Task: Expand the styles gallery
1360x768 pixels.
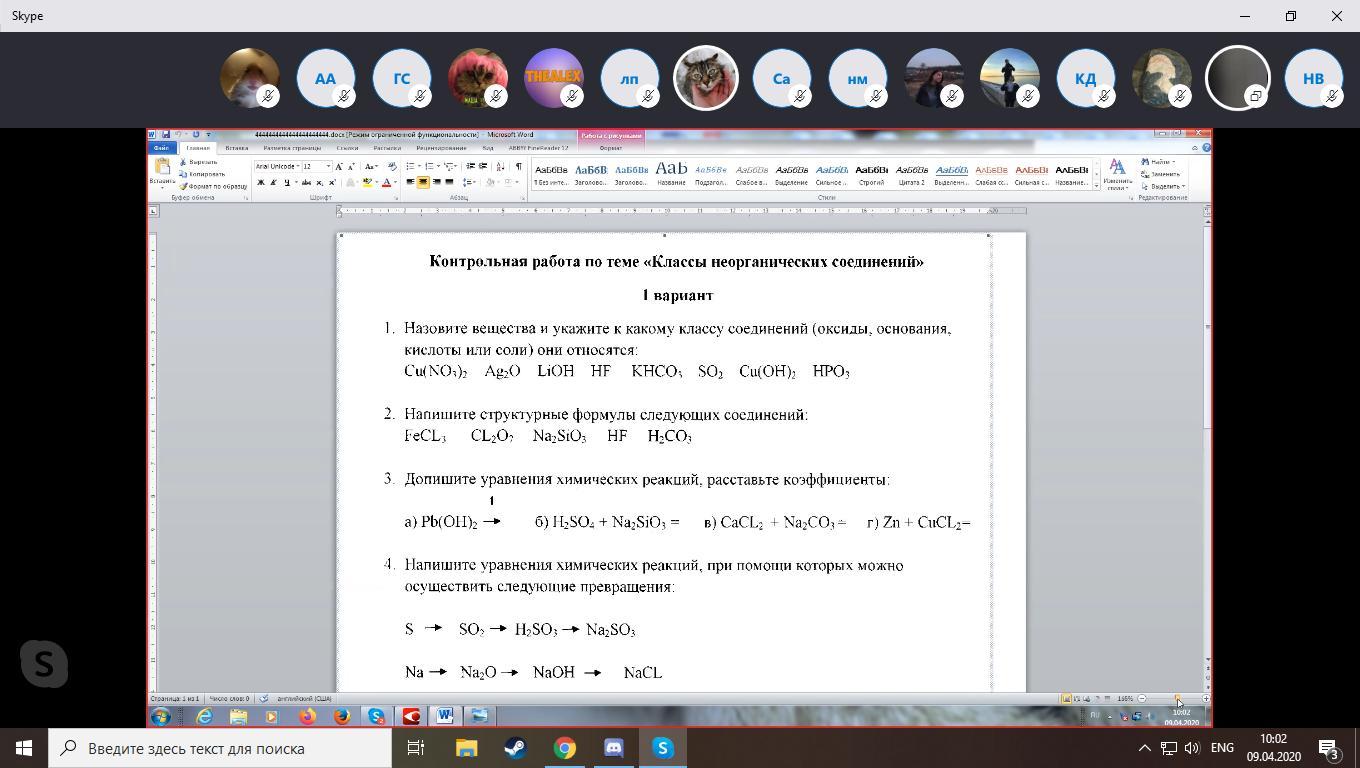Action: (1097, 186)
